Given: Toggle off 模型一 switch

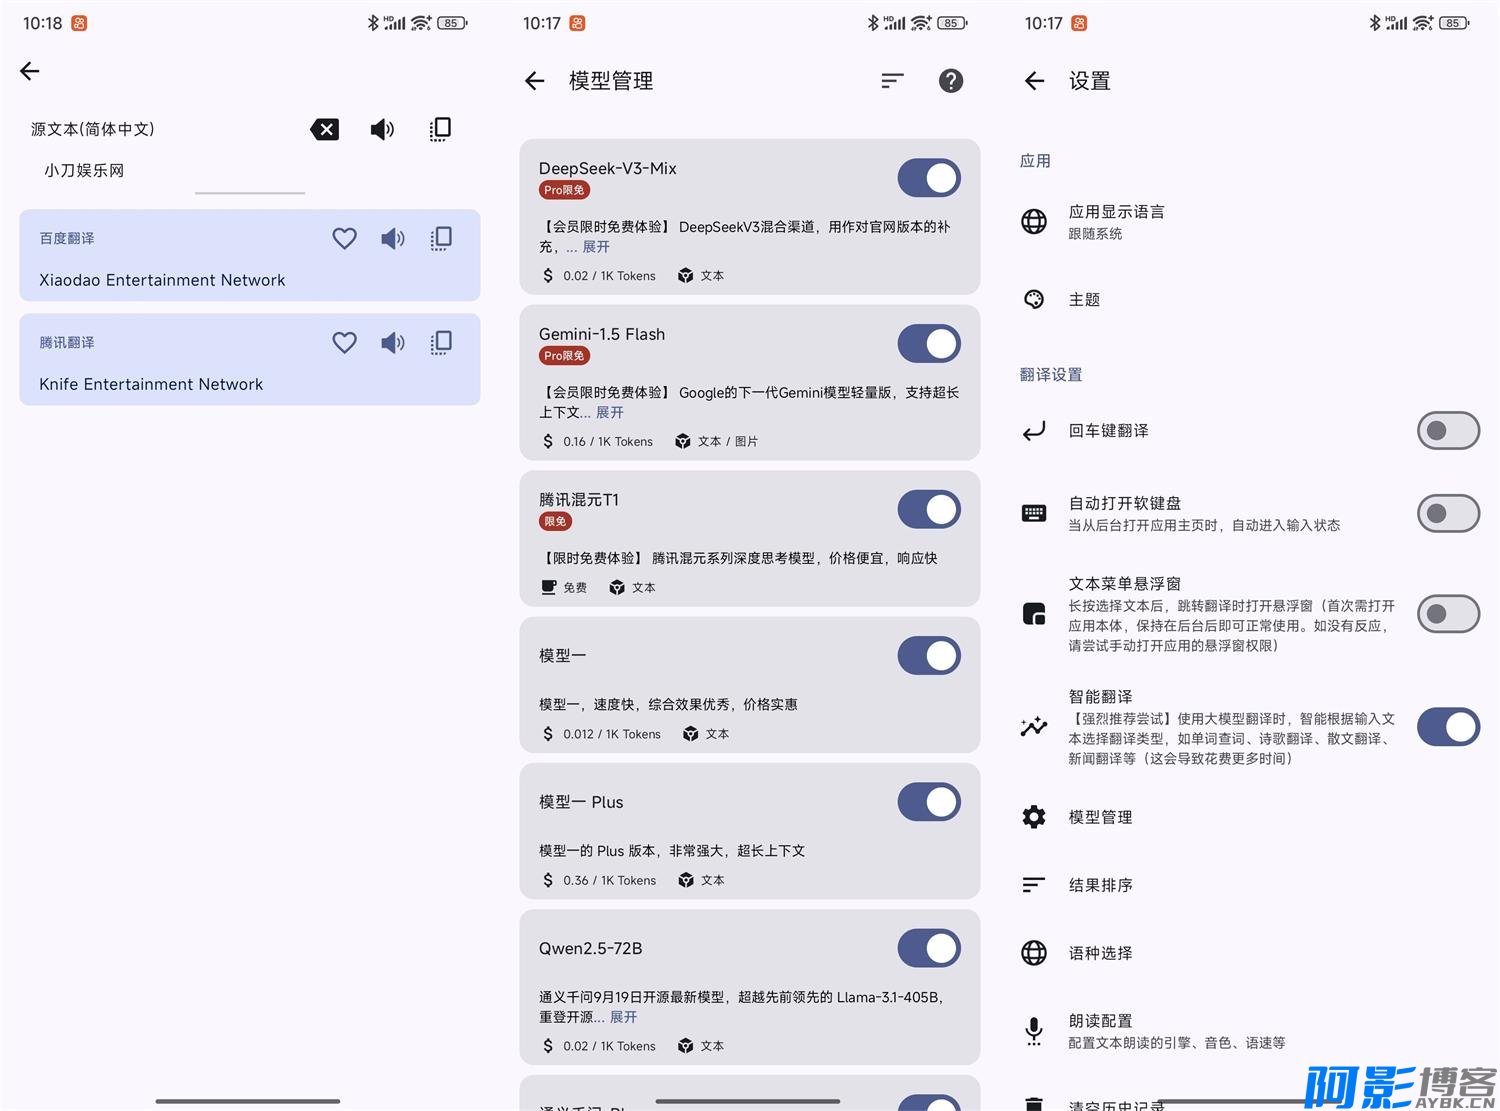Looking at the screenshot, I should tap(929, 656).
